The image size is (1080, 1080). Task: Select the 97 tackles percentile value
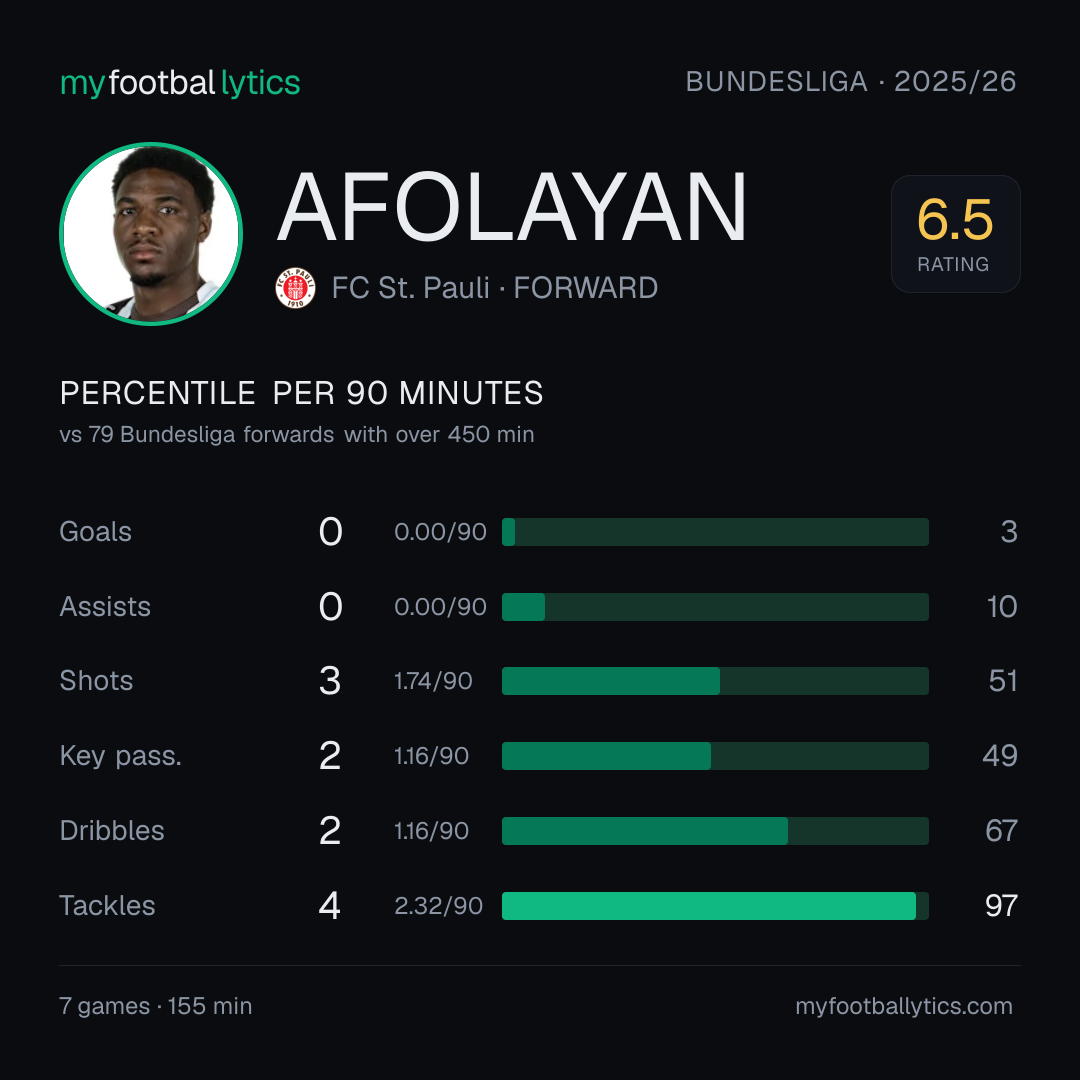click(x=1001, y=906)
